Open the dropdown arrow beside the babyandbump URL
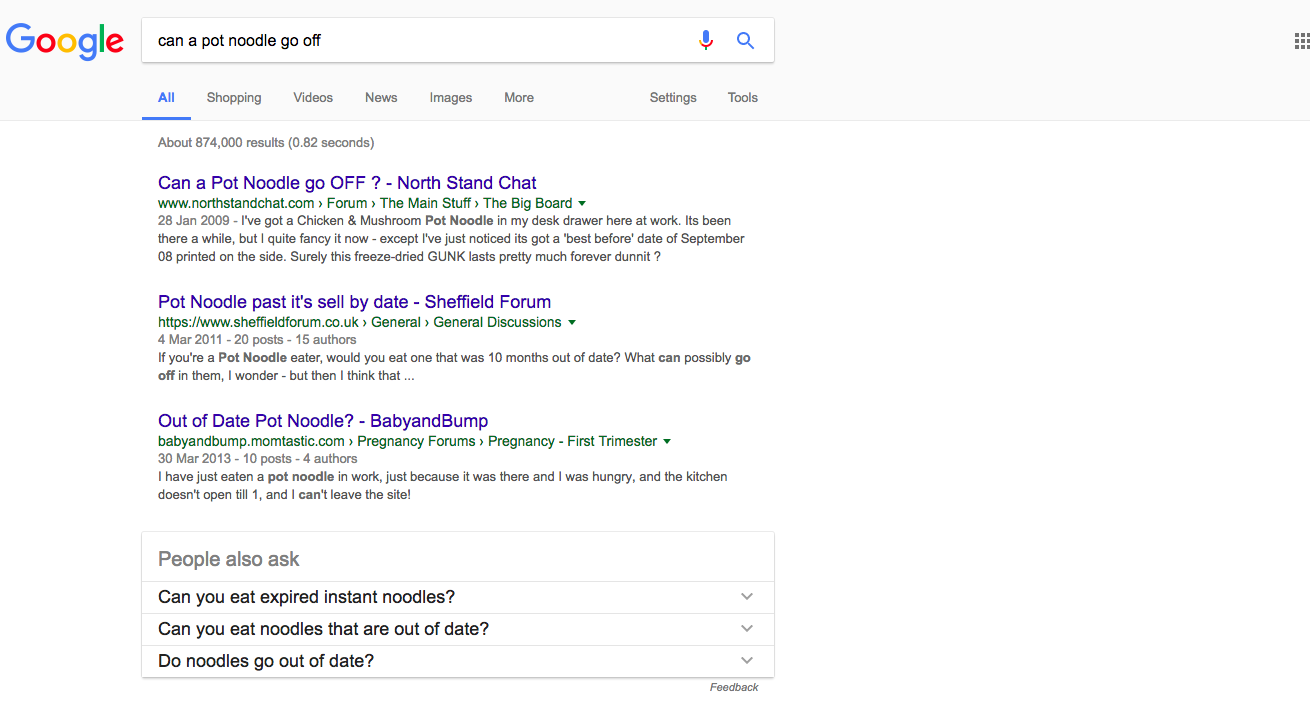Screen dimensions: 1310x708 pyautogui.click(x=667, y=442)
